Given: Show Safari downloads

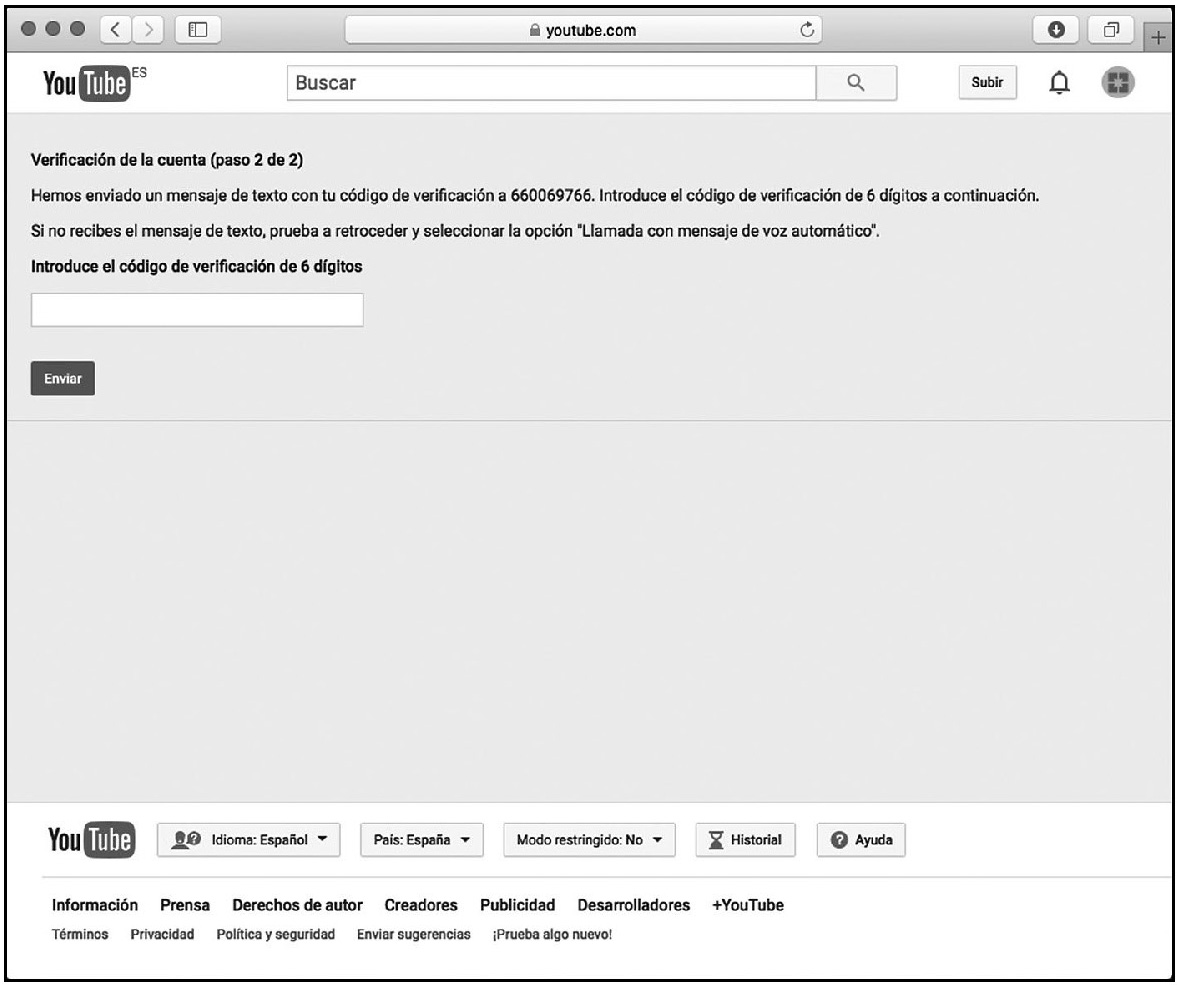Looking at the screenshot, I should (1054, 29).
